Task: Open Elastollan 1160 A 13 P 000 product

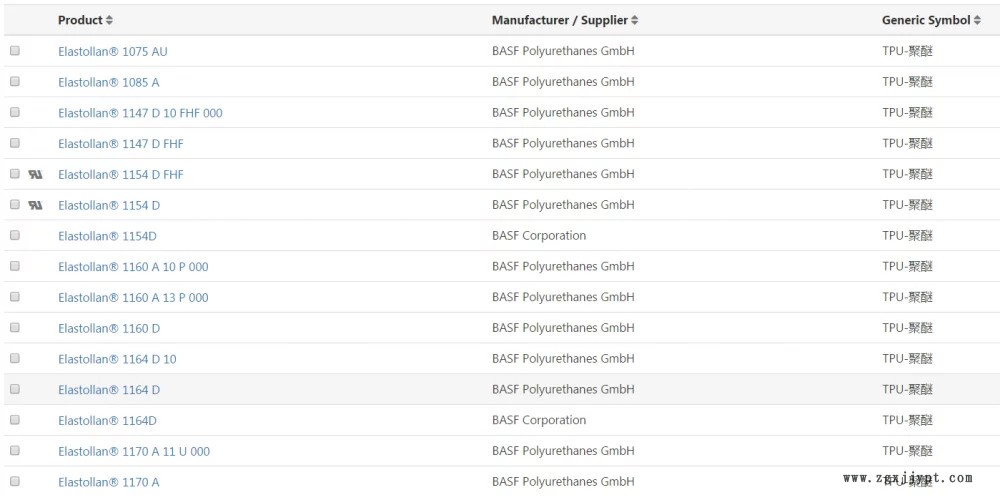Action: (133, 297)
